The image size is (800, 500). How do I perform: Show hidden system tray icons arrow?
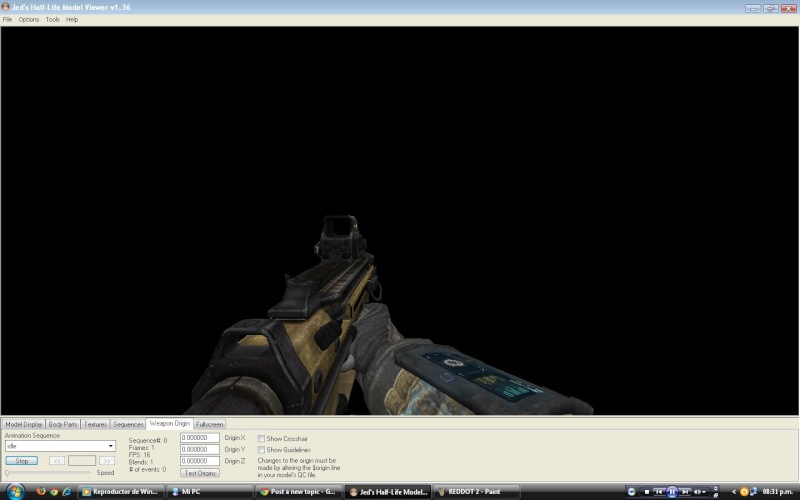pos(734,492)
